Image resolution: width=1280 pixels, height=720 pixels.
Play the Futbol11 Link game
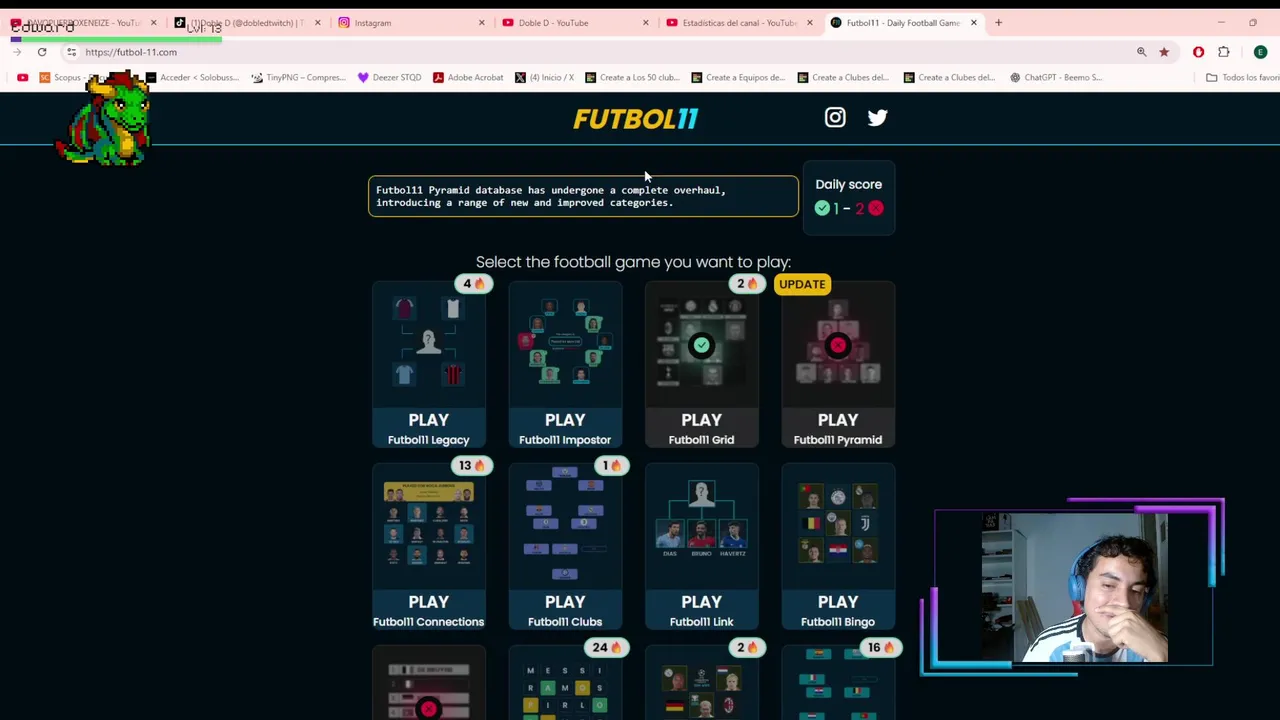pyautogui.click(x=701, y=547)
